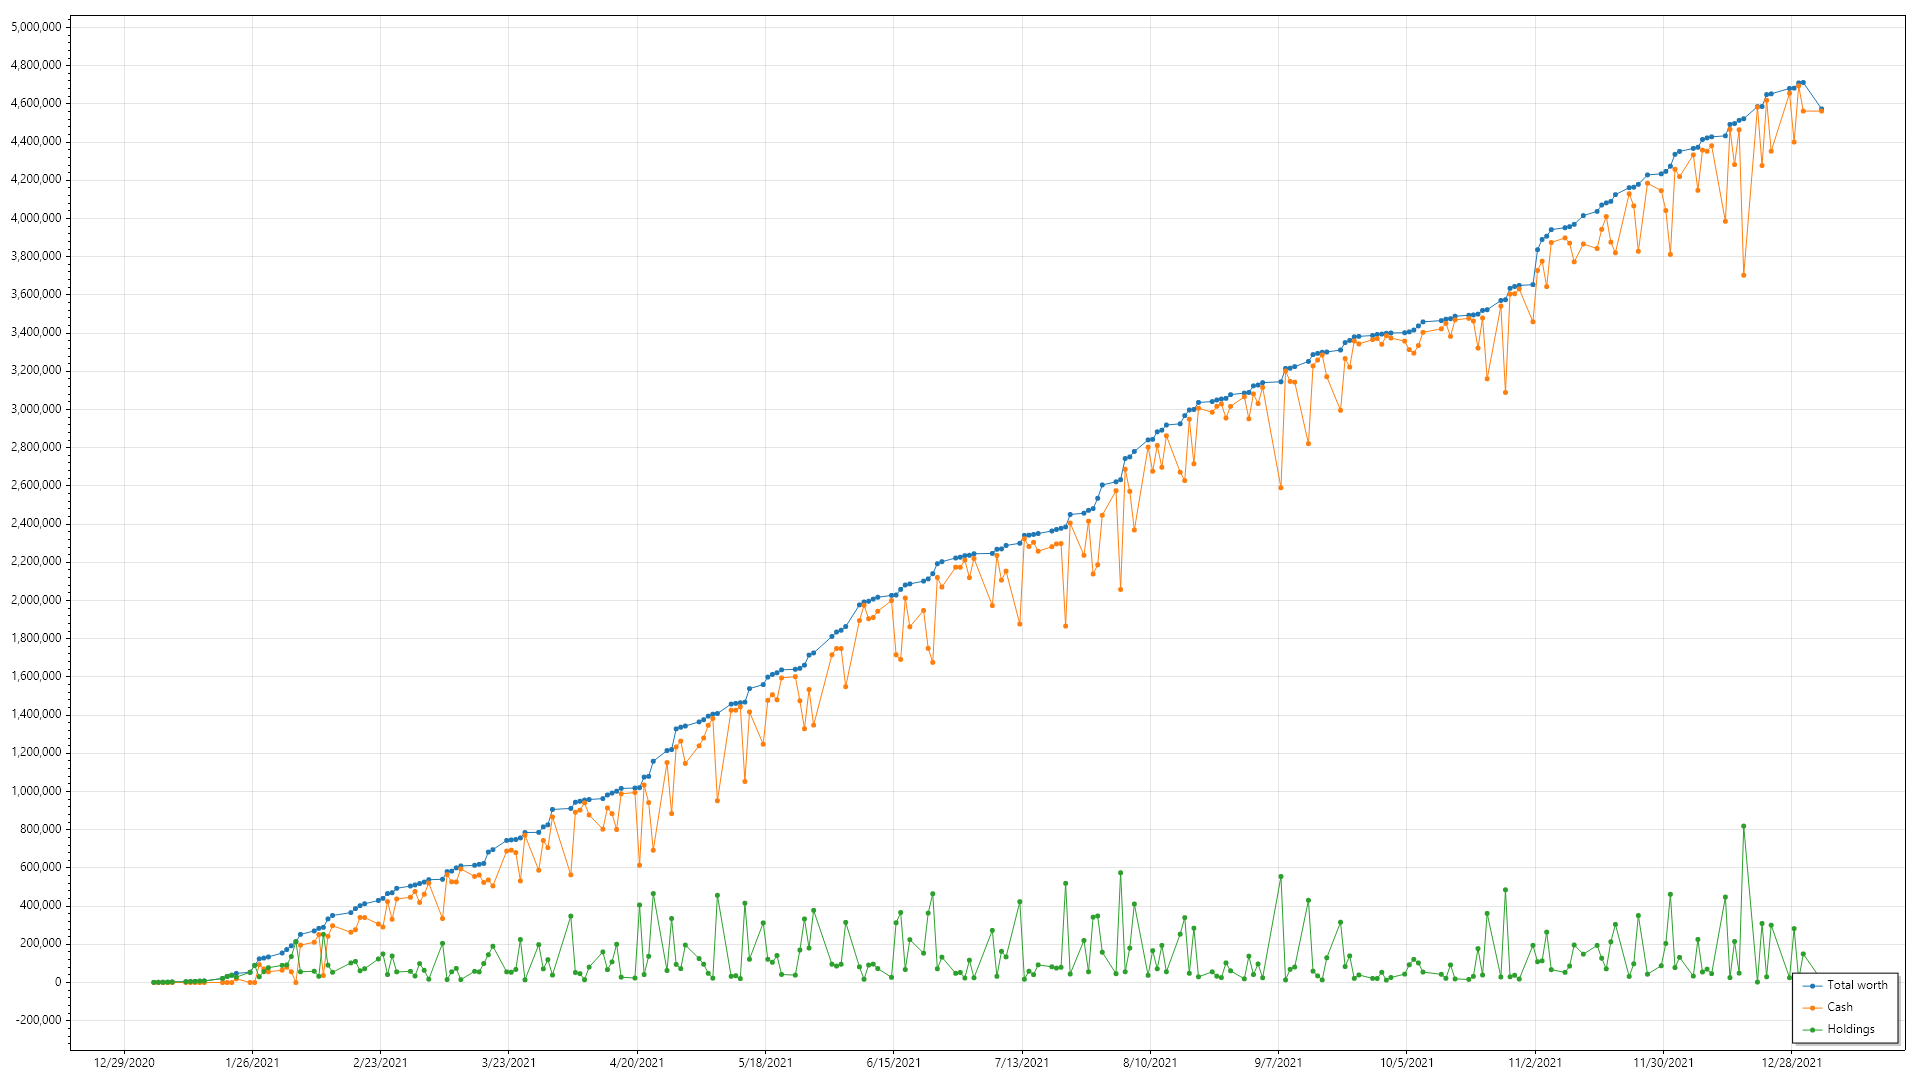This screenshot has height=1080, width=1920.
Task: Click the 0 value y-axis label
Action: click(57, 982)
